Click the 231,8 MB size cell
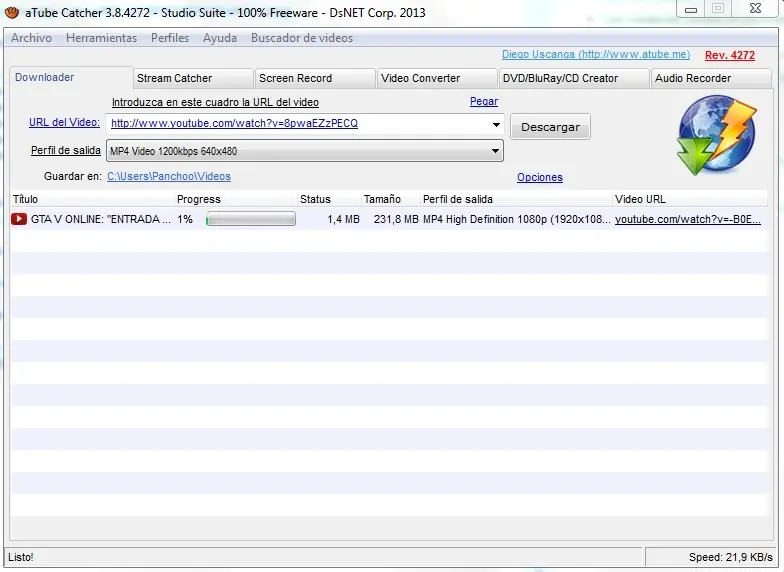This screenshot has height=572, width=784. tap(396, 219)
